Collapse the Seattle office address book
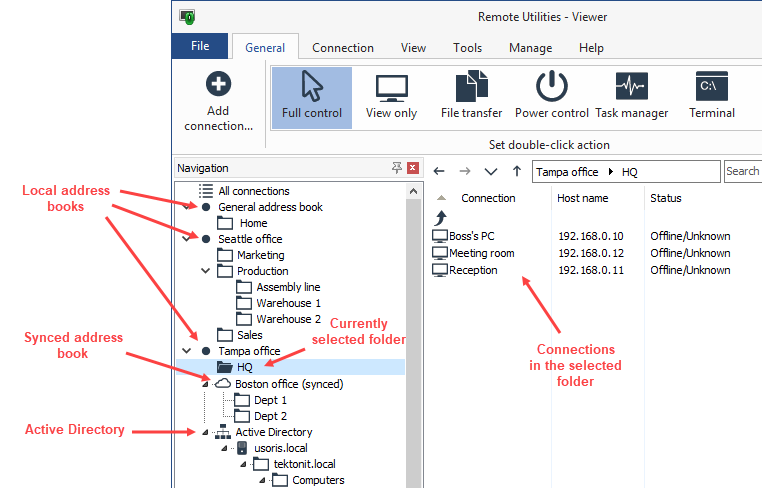762x488 pixels. 187,239
